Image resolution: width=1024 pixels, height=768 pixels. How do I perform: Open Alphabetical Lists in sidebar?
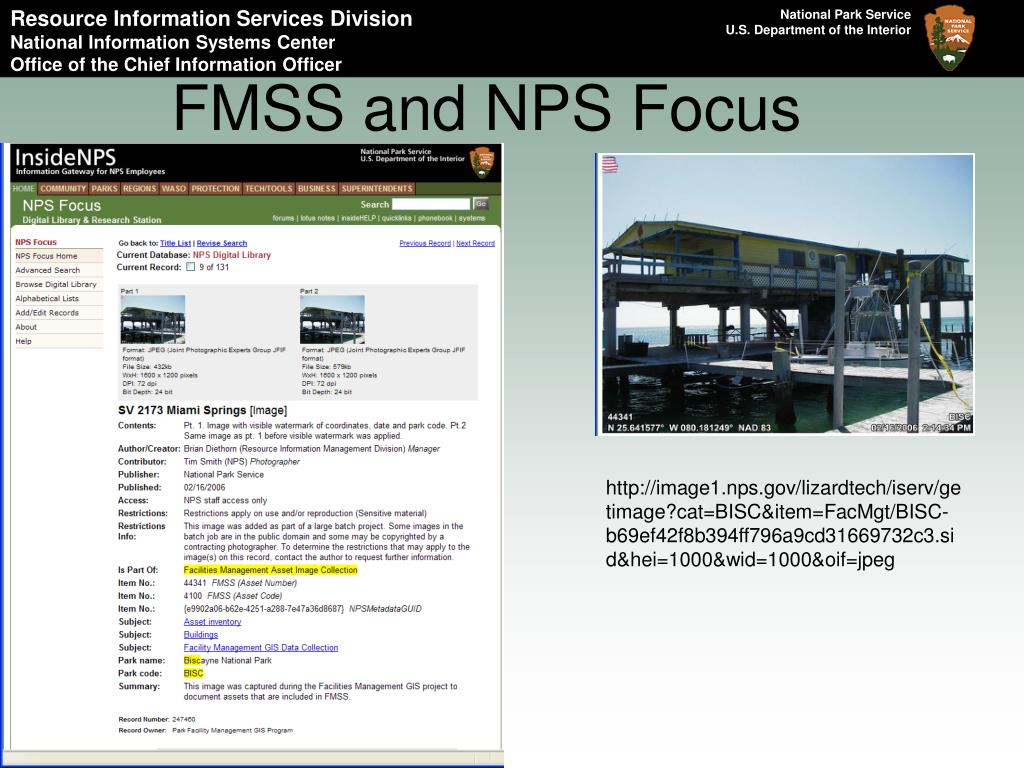47,298
